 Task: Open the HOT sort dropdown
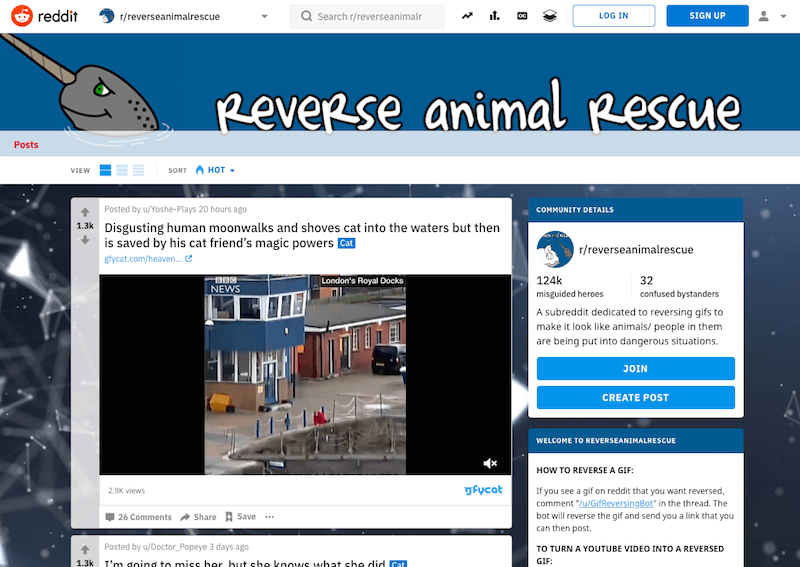pyautogui.click(x=215, y=171)
